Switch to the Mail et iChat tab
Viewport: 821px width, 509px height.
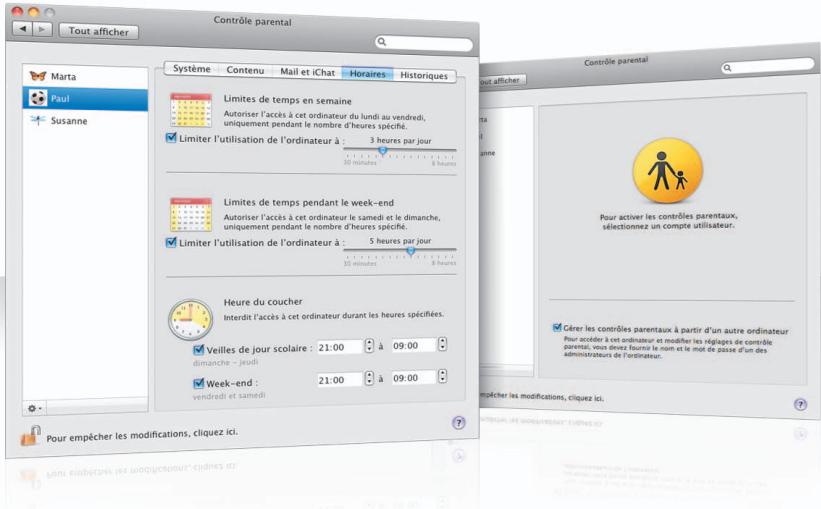[307, 72]
